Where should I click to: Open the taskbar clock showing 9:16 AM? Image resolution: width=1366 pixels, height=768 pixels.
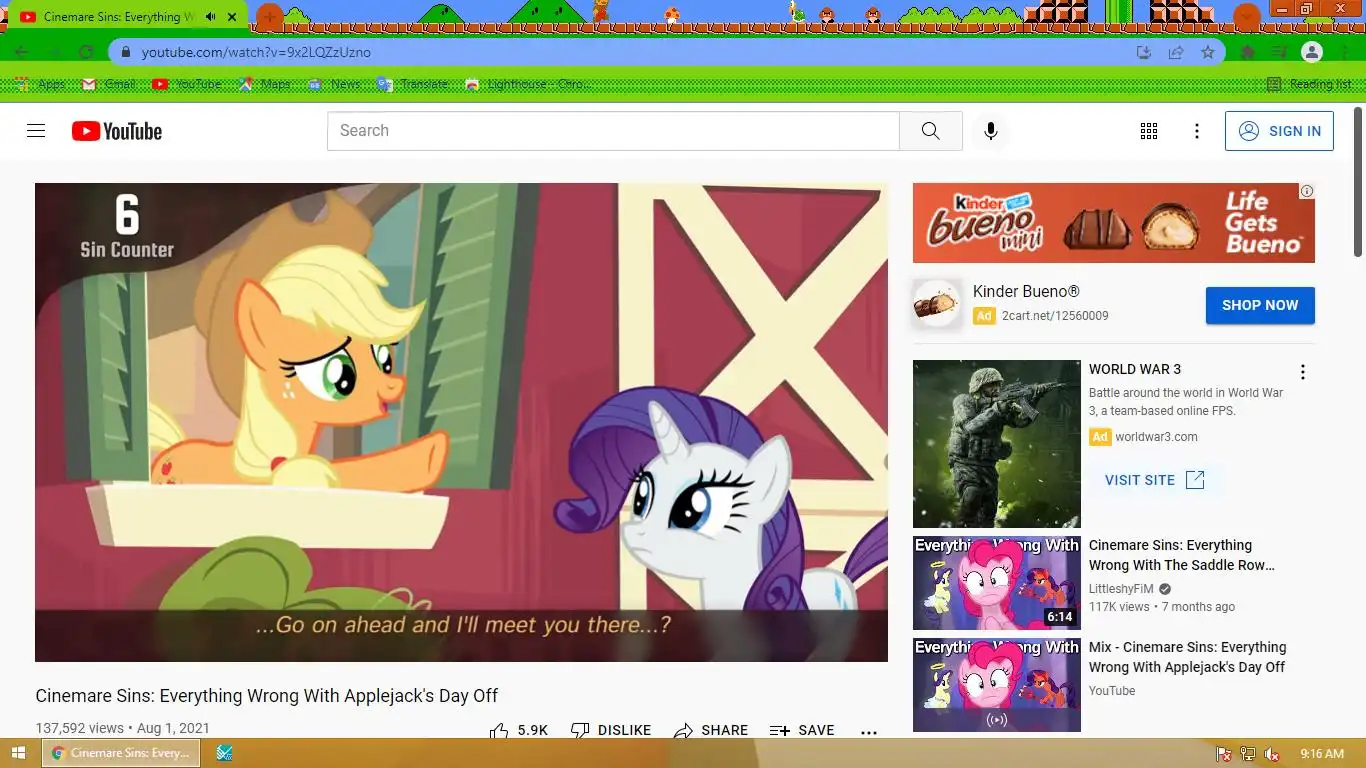[1322, 754]
